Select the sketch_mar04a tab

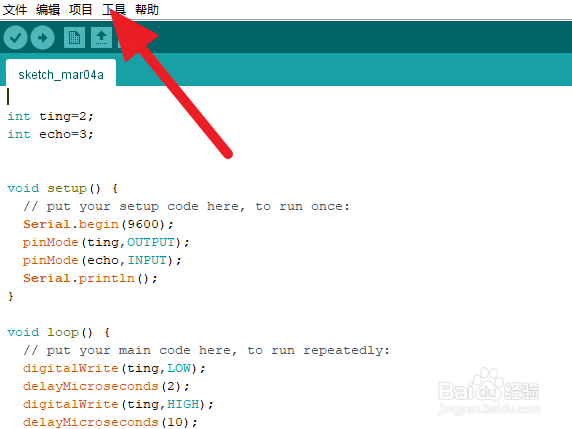coord(61,74)
